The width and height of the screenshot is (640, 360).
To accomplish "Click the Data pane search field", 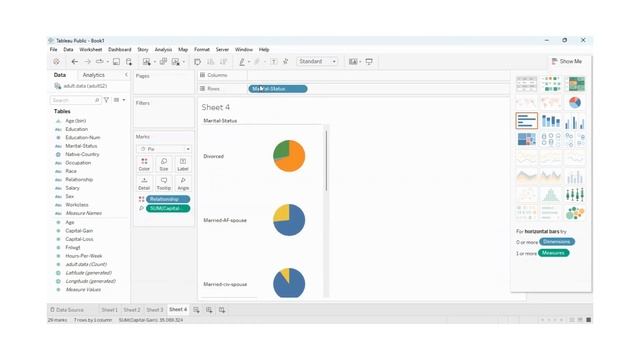I will (x=76, y=100).
